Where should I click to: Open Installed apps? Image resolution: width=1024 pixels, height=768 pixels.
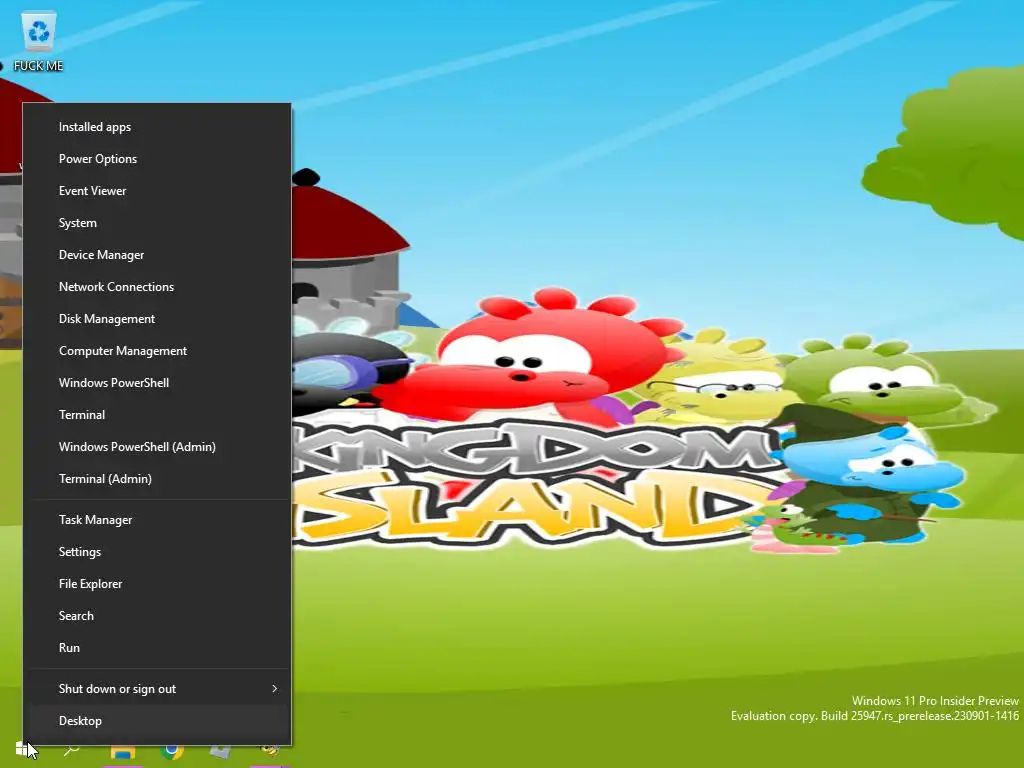[157, 127]
